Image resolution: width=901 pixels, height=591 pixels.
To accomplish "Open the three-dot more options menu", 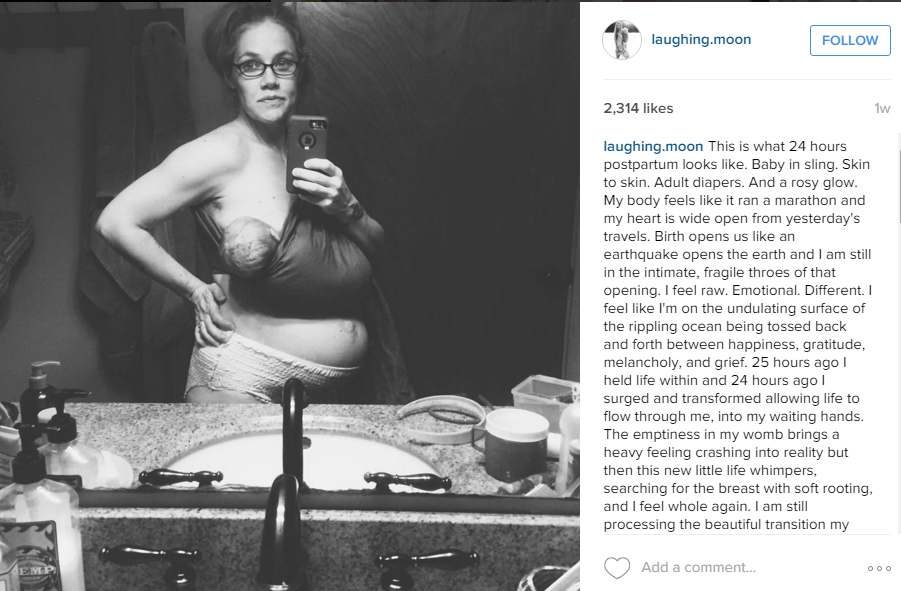I will pos(879,568).
